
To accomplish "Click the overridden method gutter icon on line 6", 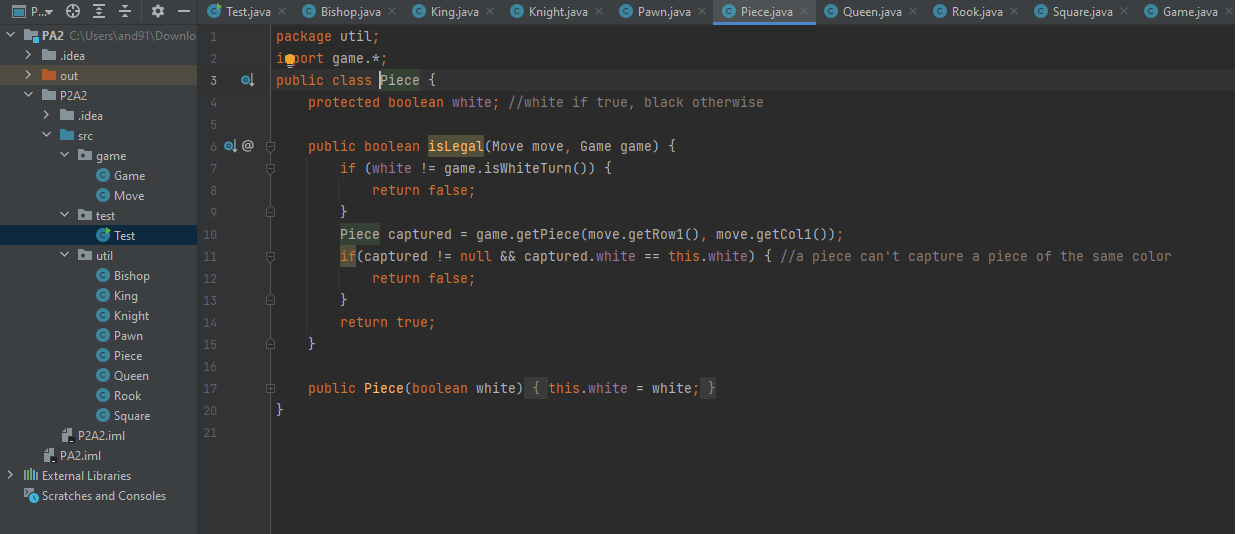I will tap(230, 146).
